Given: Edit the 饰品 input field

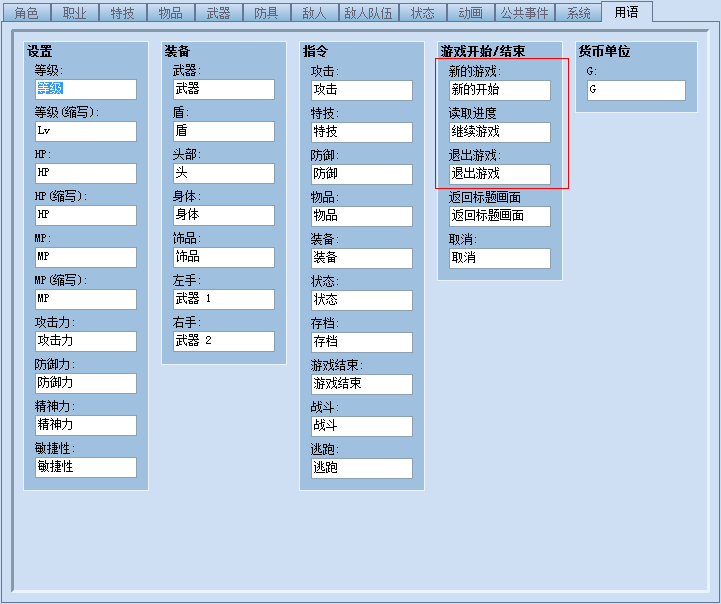Looking at the screenshot, I should click(224, 257).
